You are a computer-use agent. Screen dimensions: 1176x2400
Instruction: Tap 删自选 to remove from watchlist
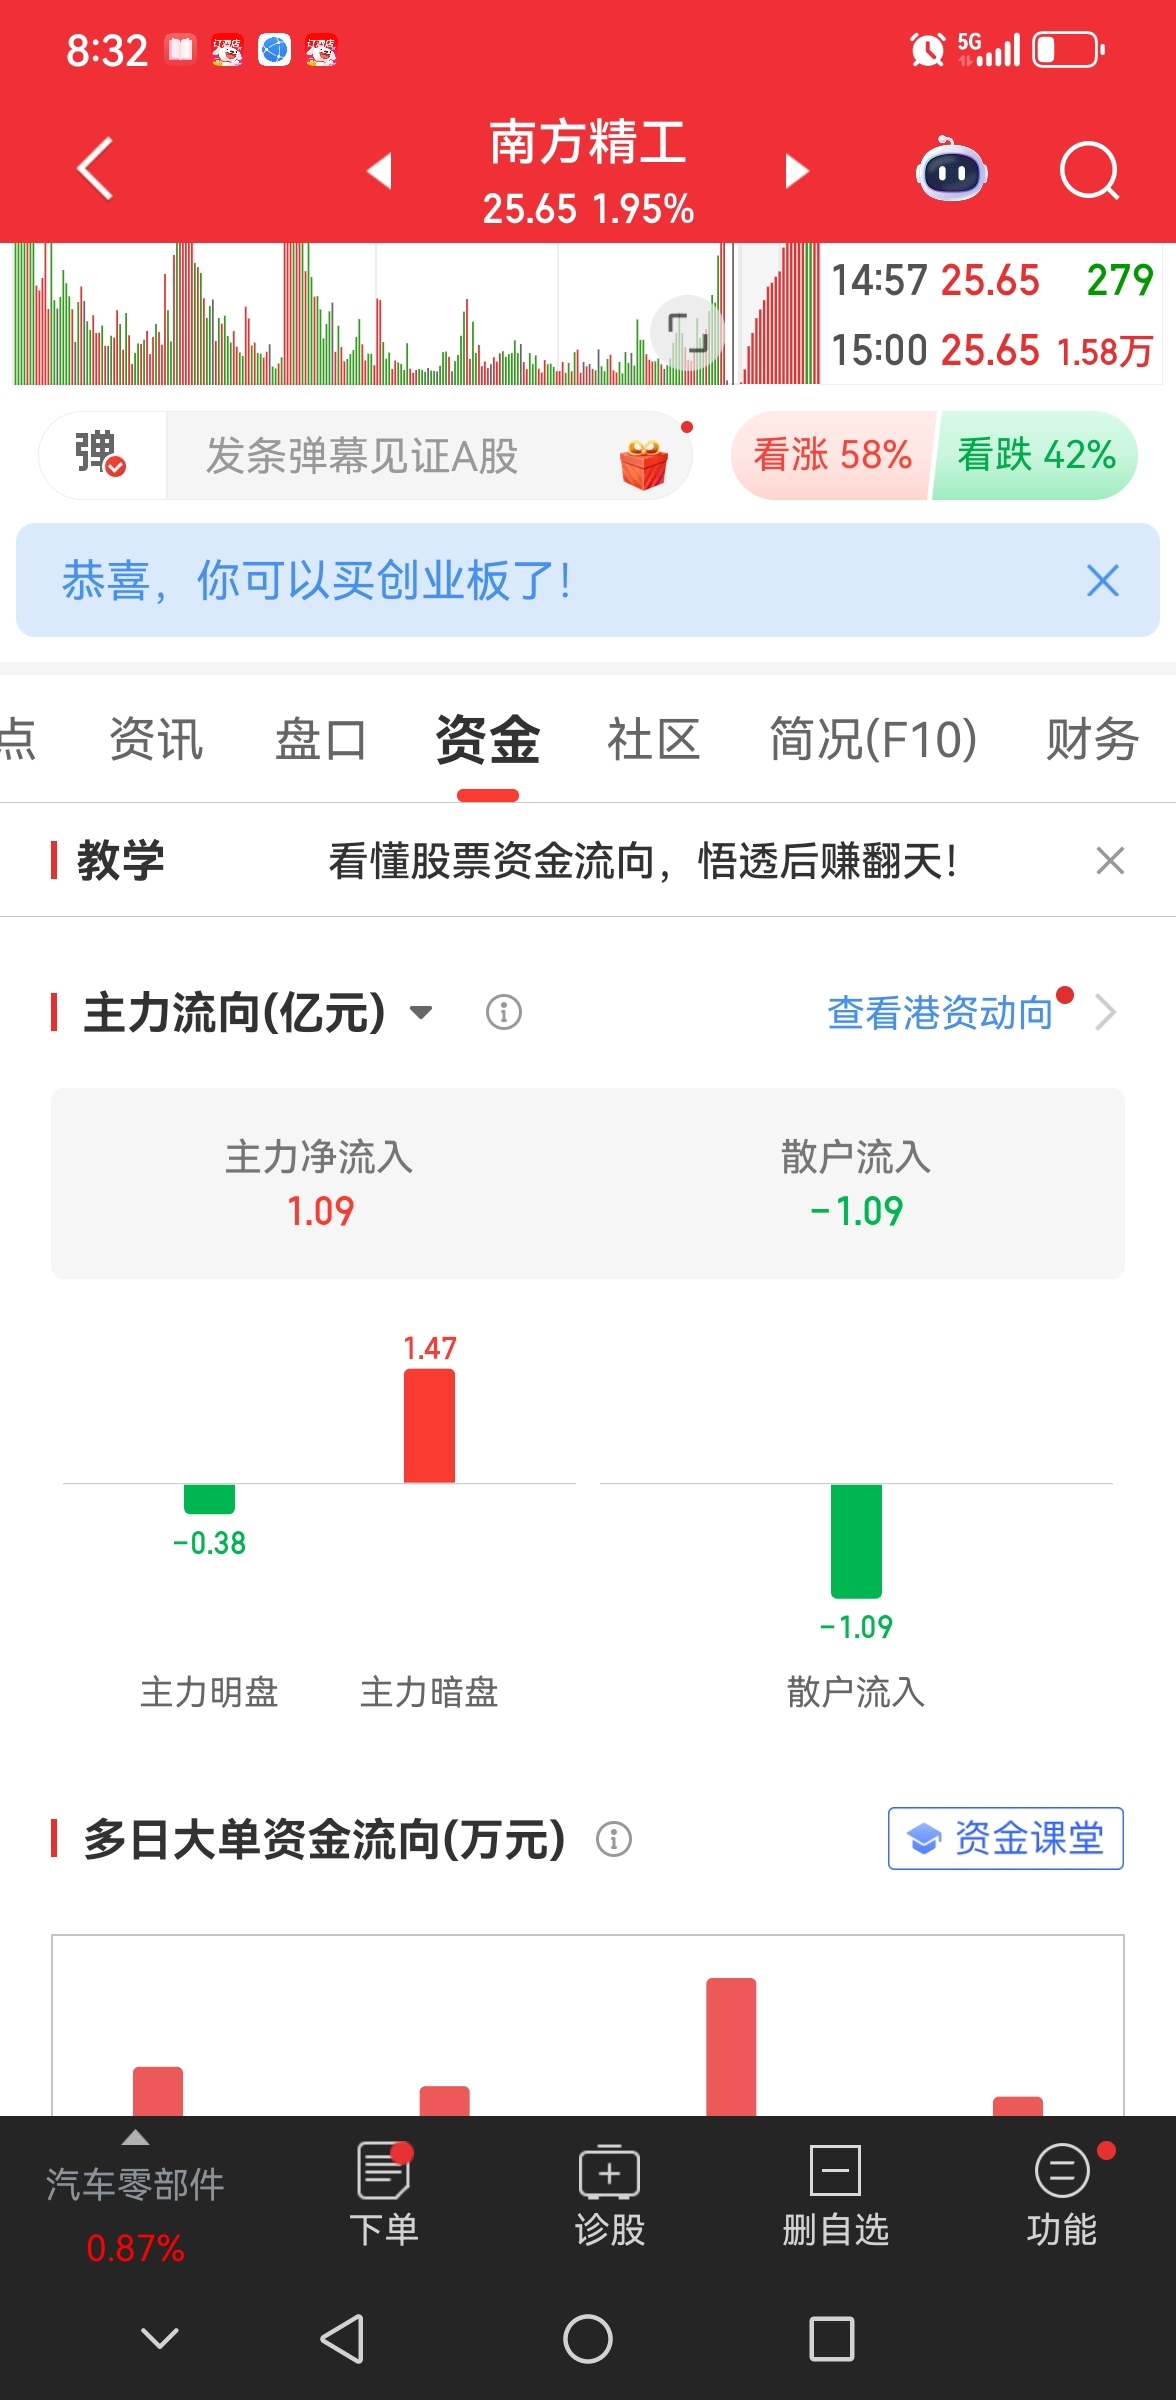835,2195
